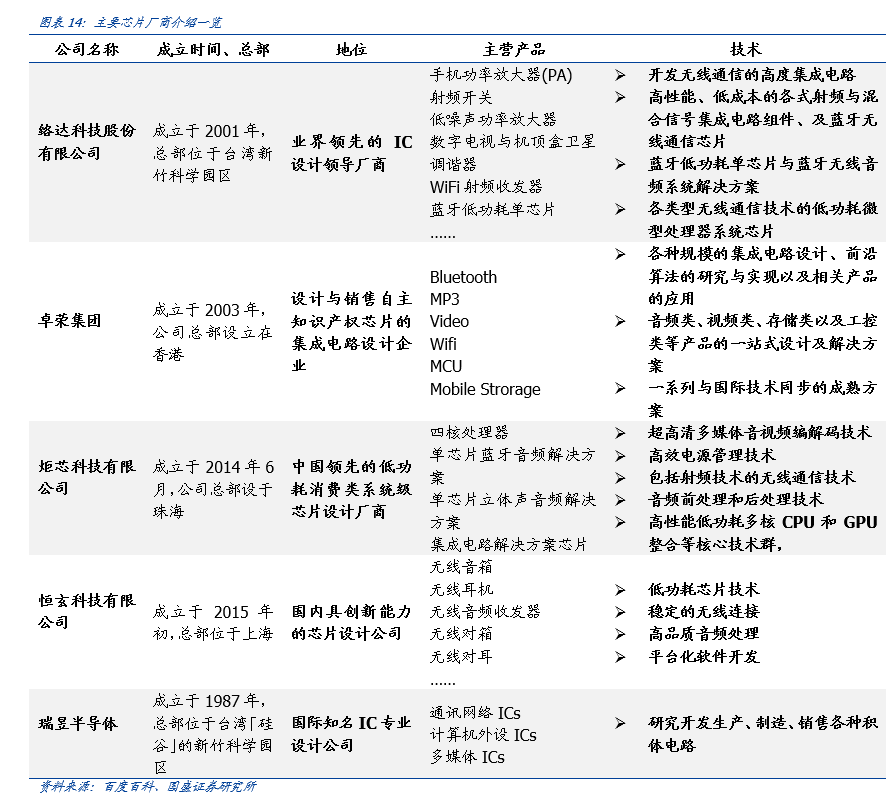Click the product "Bluetooth"
Image resolution: width=892 pixels, height=795 pixels.
(x=463, y=277)
